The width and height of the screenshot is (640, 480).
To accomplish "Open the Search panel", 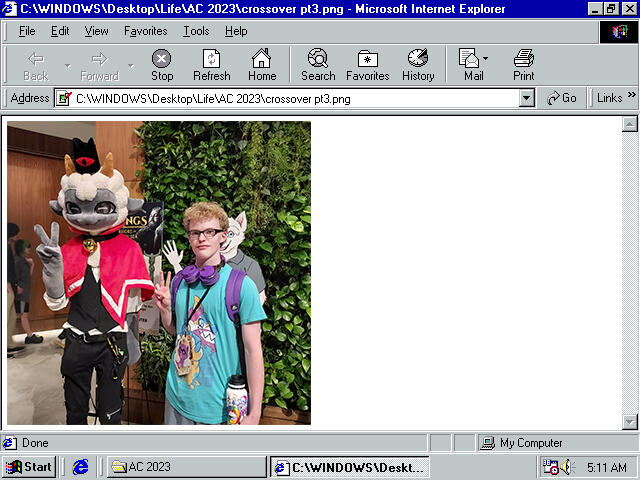I will pos(318,65).
